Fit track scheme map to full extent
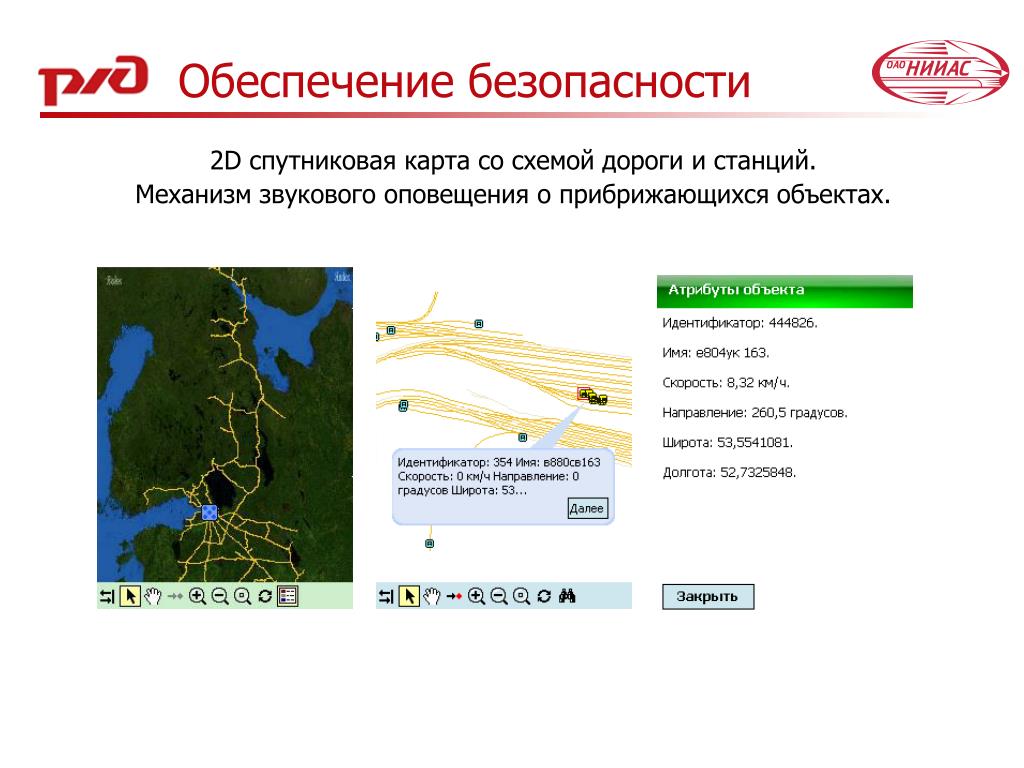Screen dimensions: 1024x768 coord(521,596)
